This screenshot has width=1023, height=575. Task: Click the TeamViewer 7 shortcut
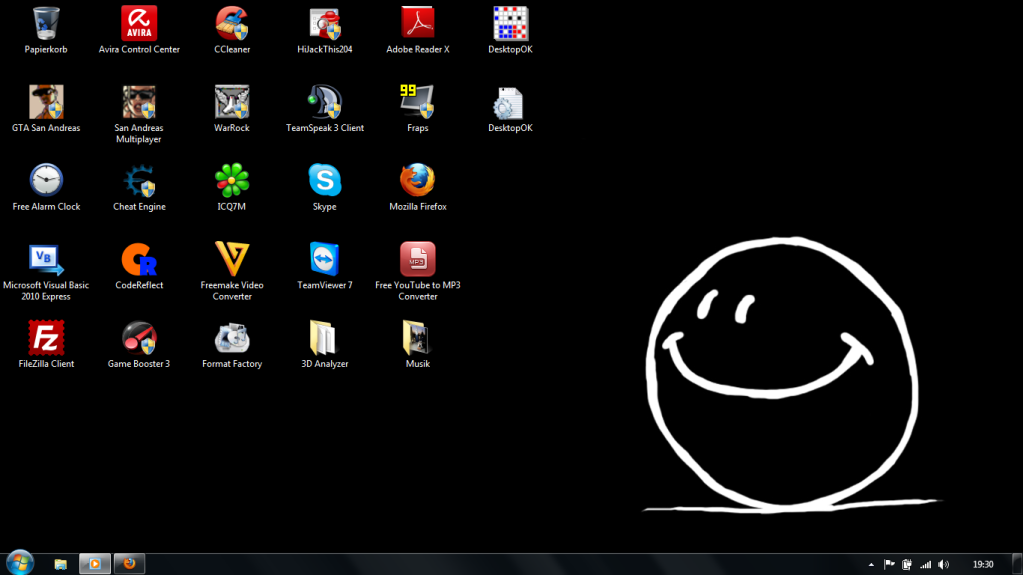click(325, 260)
